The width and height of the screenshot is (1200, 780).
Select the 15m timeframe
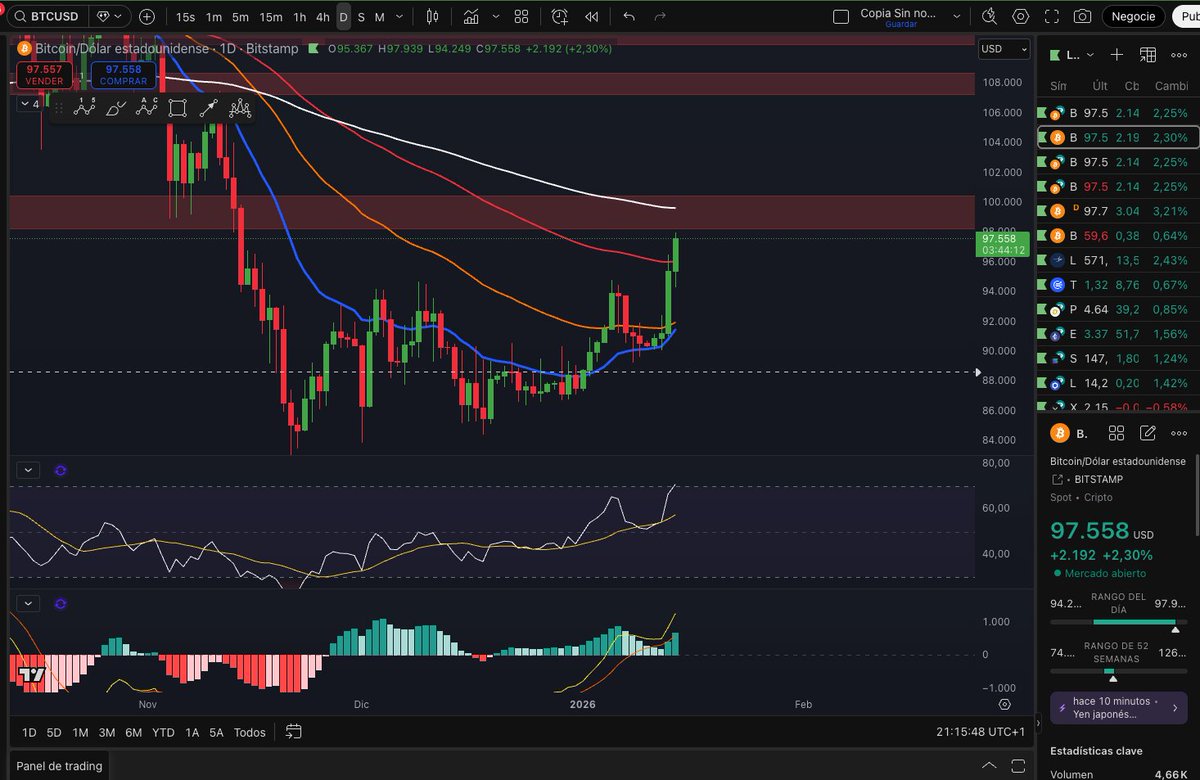point(270,17)
